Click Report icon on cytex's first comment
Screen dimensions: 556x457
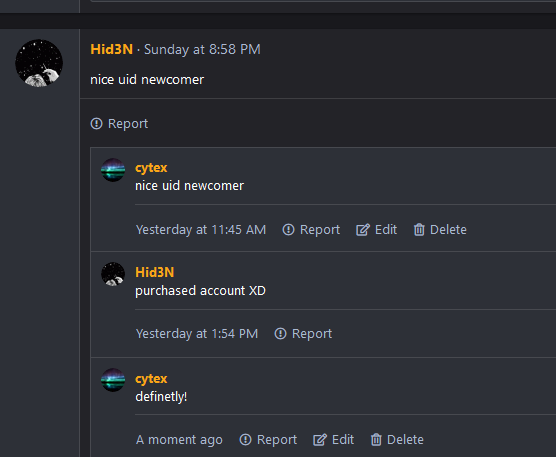click(x=288, y=229)
